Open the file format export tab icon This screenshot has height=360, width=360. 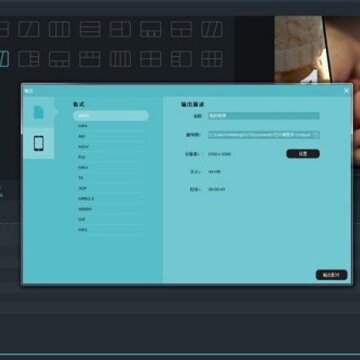(39, 112)
